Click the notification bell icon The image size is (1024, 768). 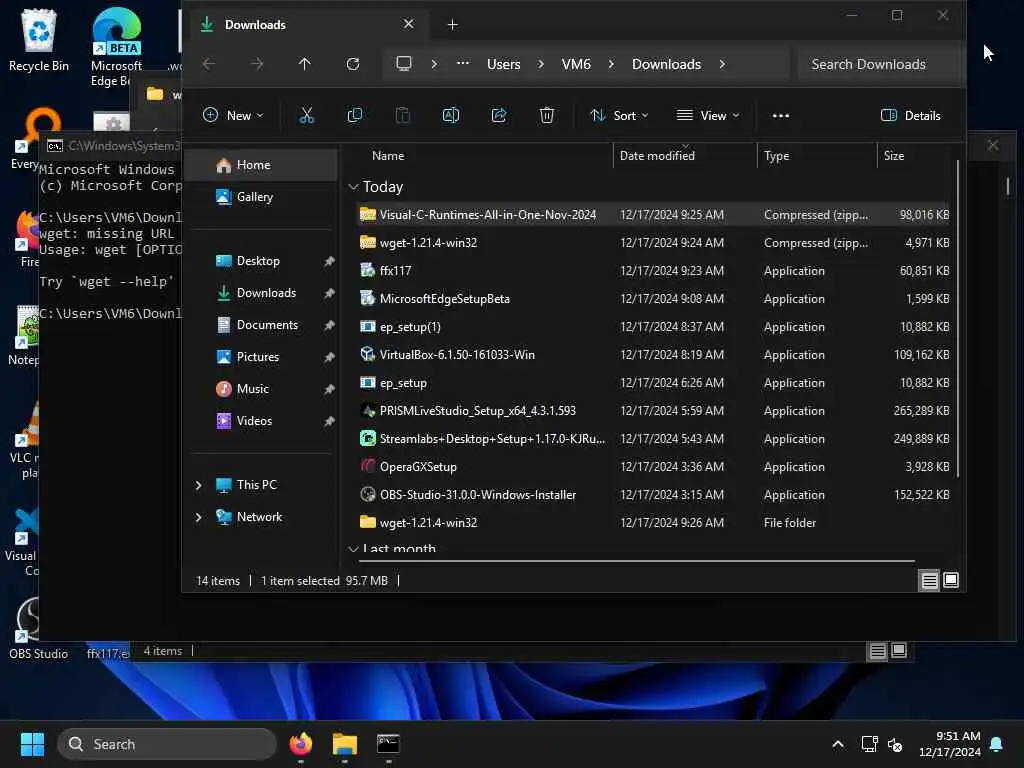pyautogui.click(x=997, y=744)
